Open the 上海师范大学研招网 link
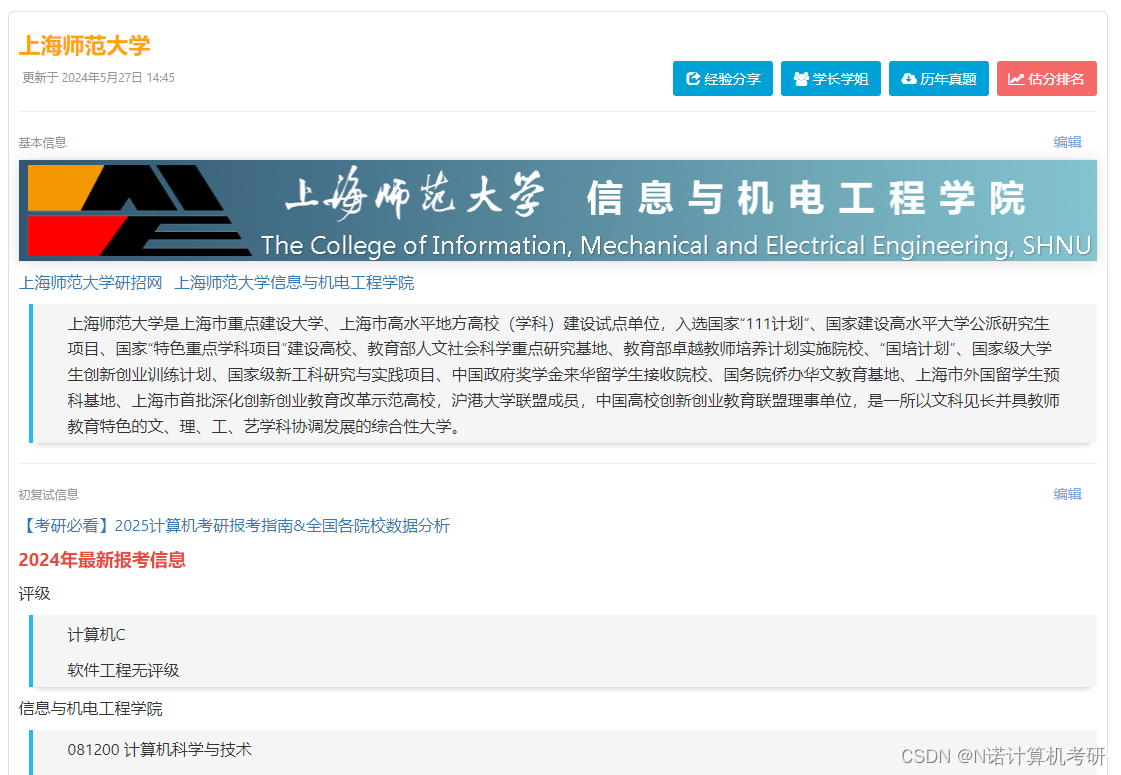The height and width of the screenshot is (775, 1121). pos(91,283)
